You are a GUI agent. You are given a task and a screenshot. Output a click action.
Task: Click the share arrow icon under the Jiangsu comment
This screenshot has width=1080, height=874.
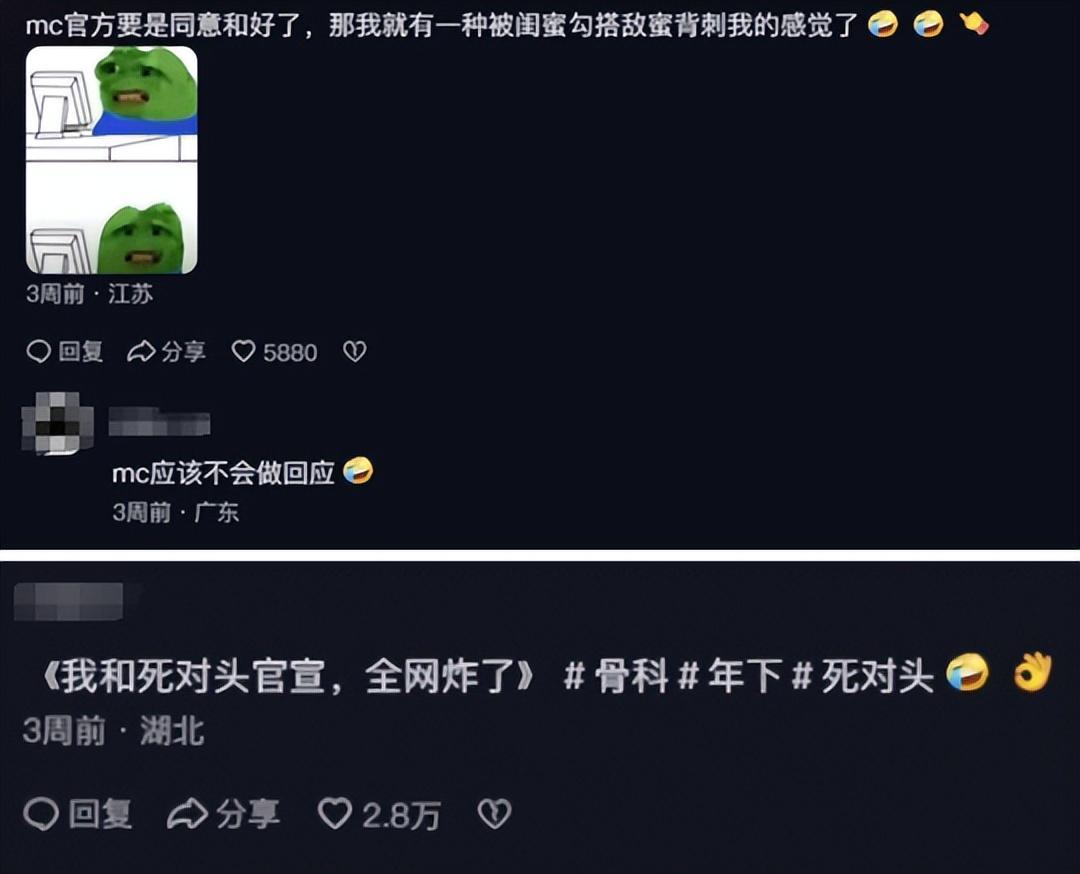click(x=141, y=351)
